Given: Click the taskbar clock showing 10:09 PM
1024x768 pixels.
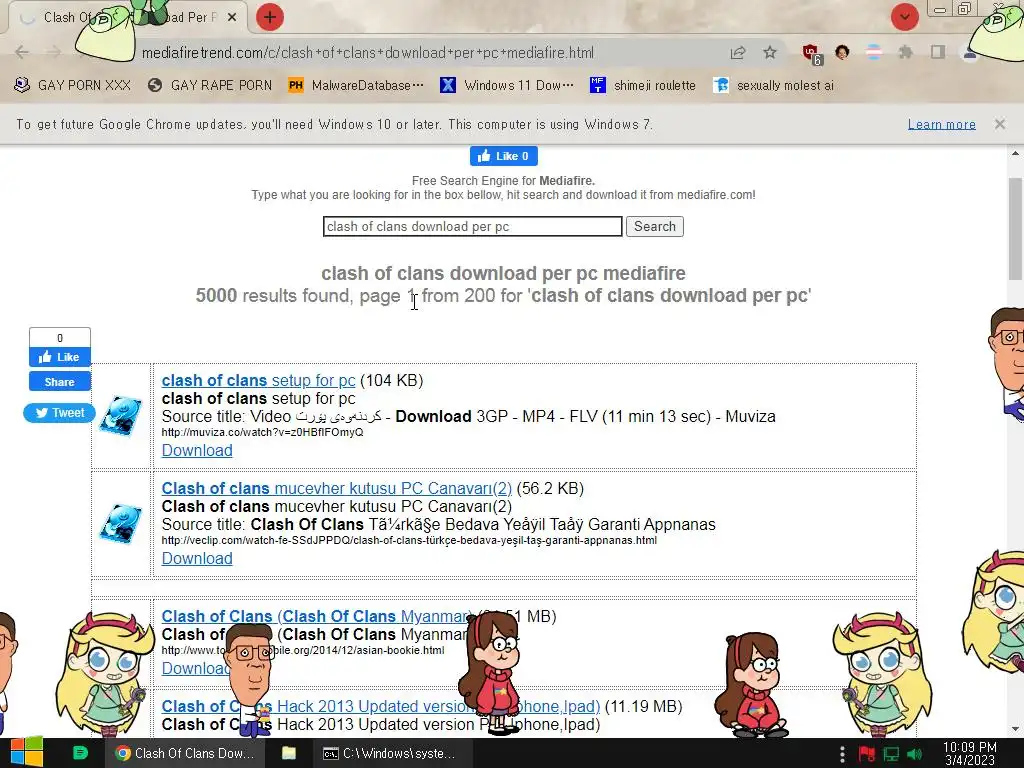Looking at the screenshot, I should [x=970, y=753].
